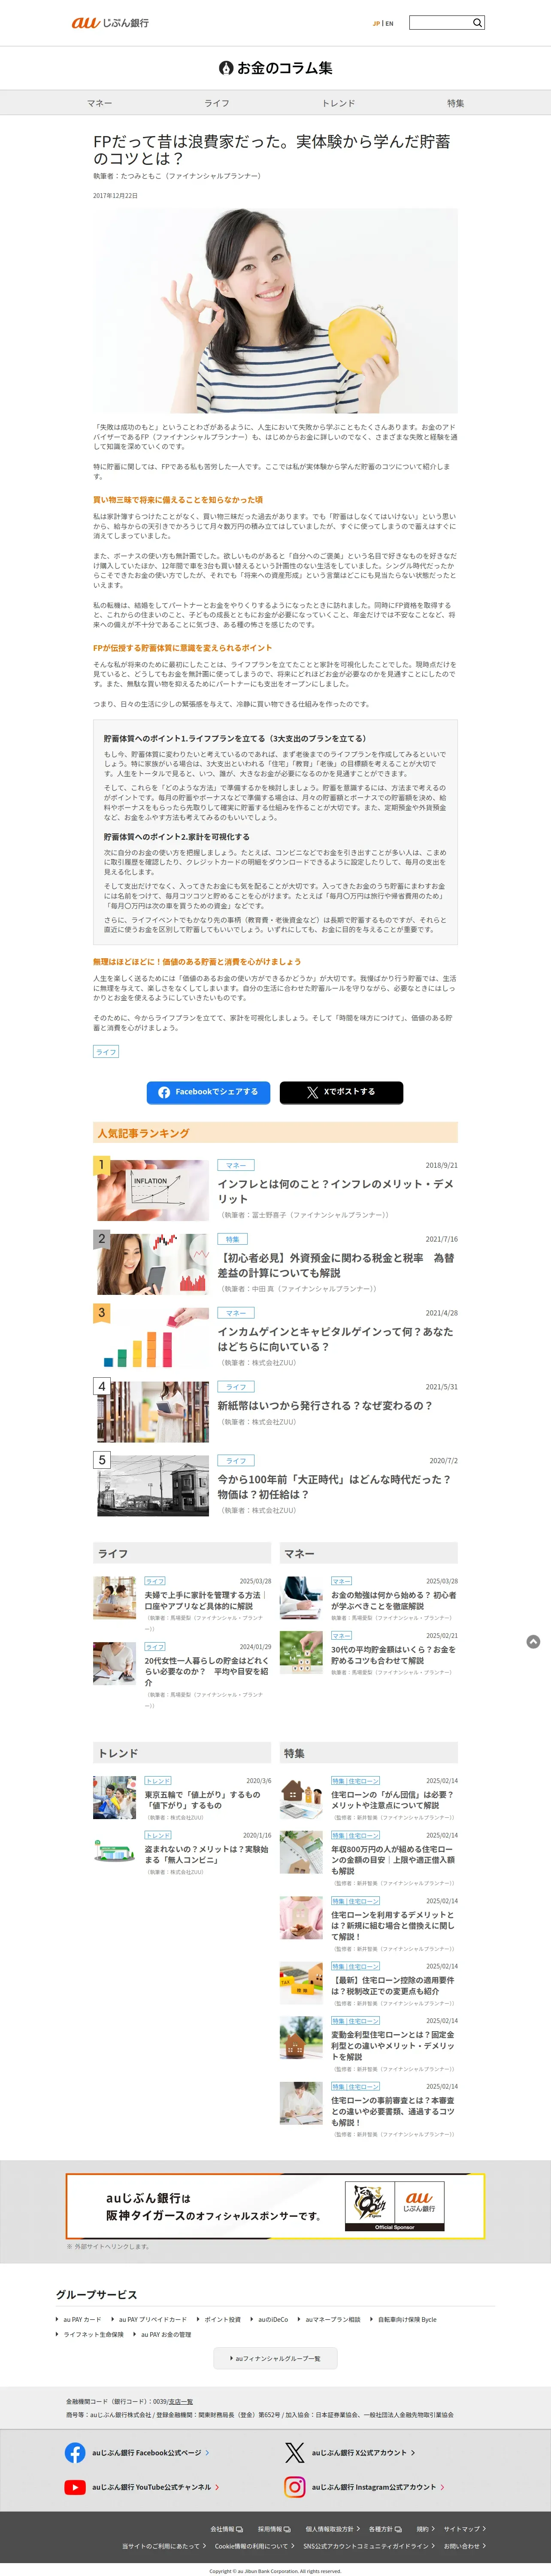This screenshot has width=551, height=2576.
Task: Open the マネー navigation tab
Action: click(x=99, y=103)
